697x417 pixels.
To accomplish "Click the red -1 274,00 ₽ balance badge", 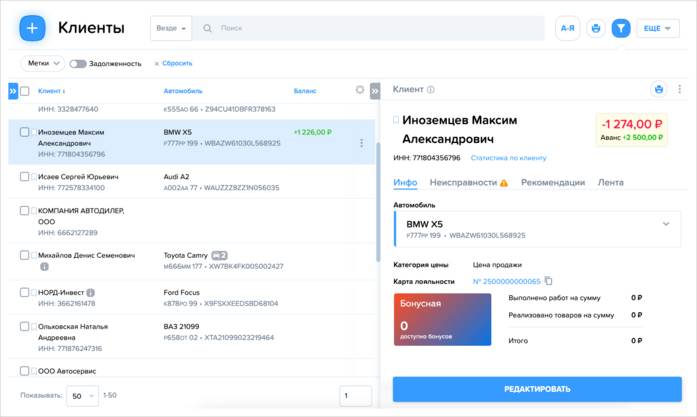I will point(631,124).
